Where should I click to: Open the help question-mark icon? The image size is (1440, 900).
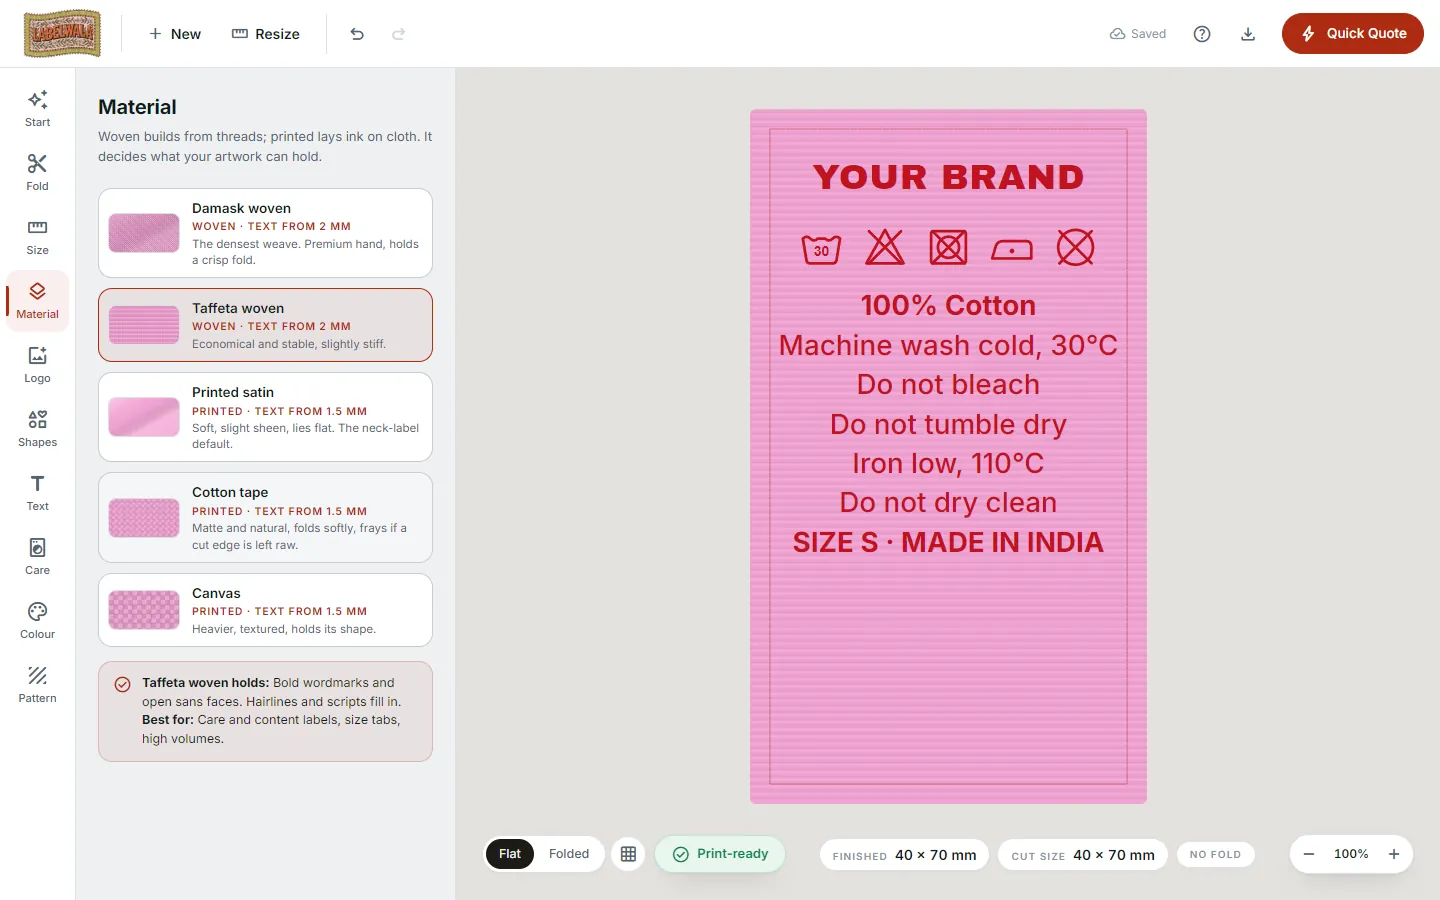coord(1202,34)
